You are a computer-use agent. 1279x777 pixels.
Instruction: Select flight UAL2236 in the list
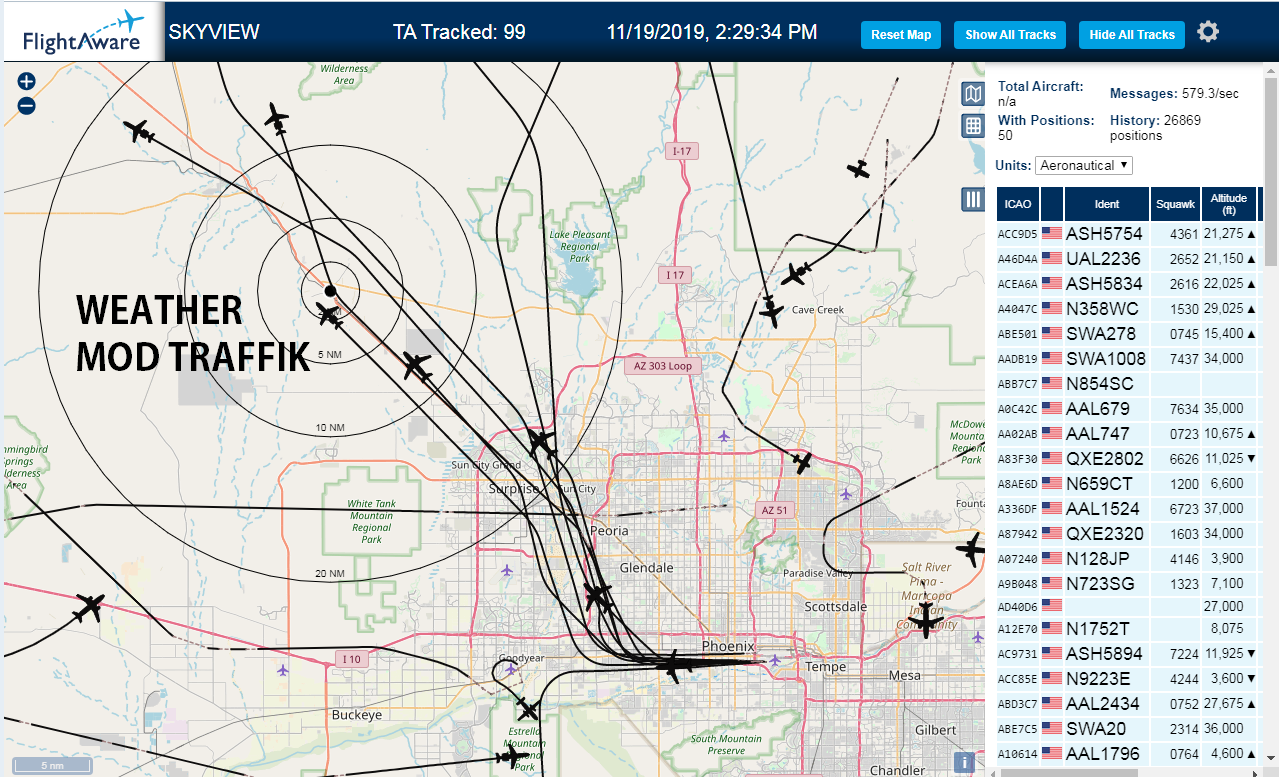pos(1103,258)
